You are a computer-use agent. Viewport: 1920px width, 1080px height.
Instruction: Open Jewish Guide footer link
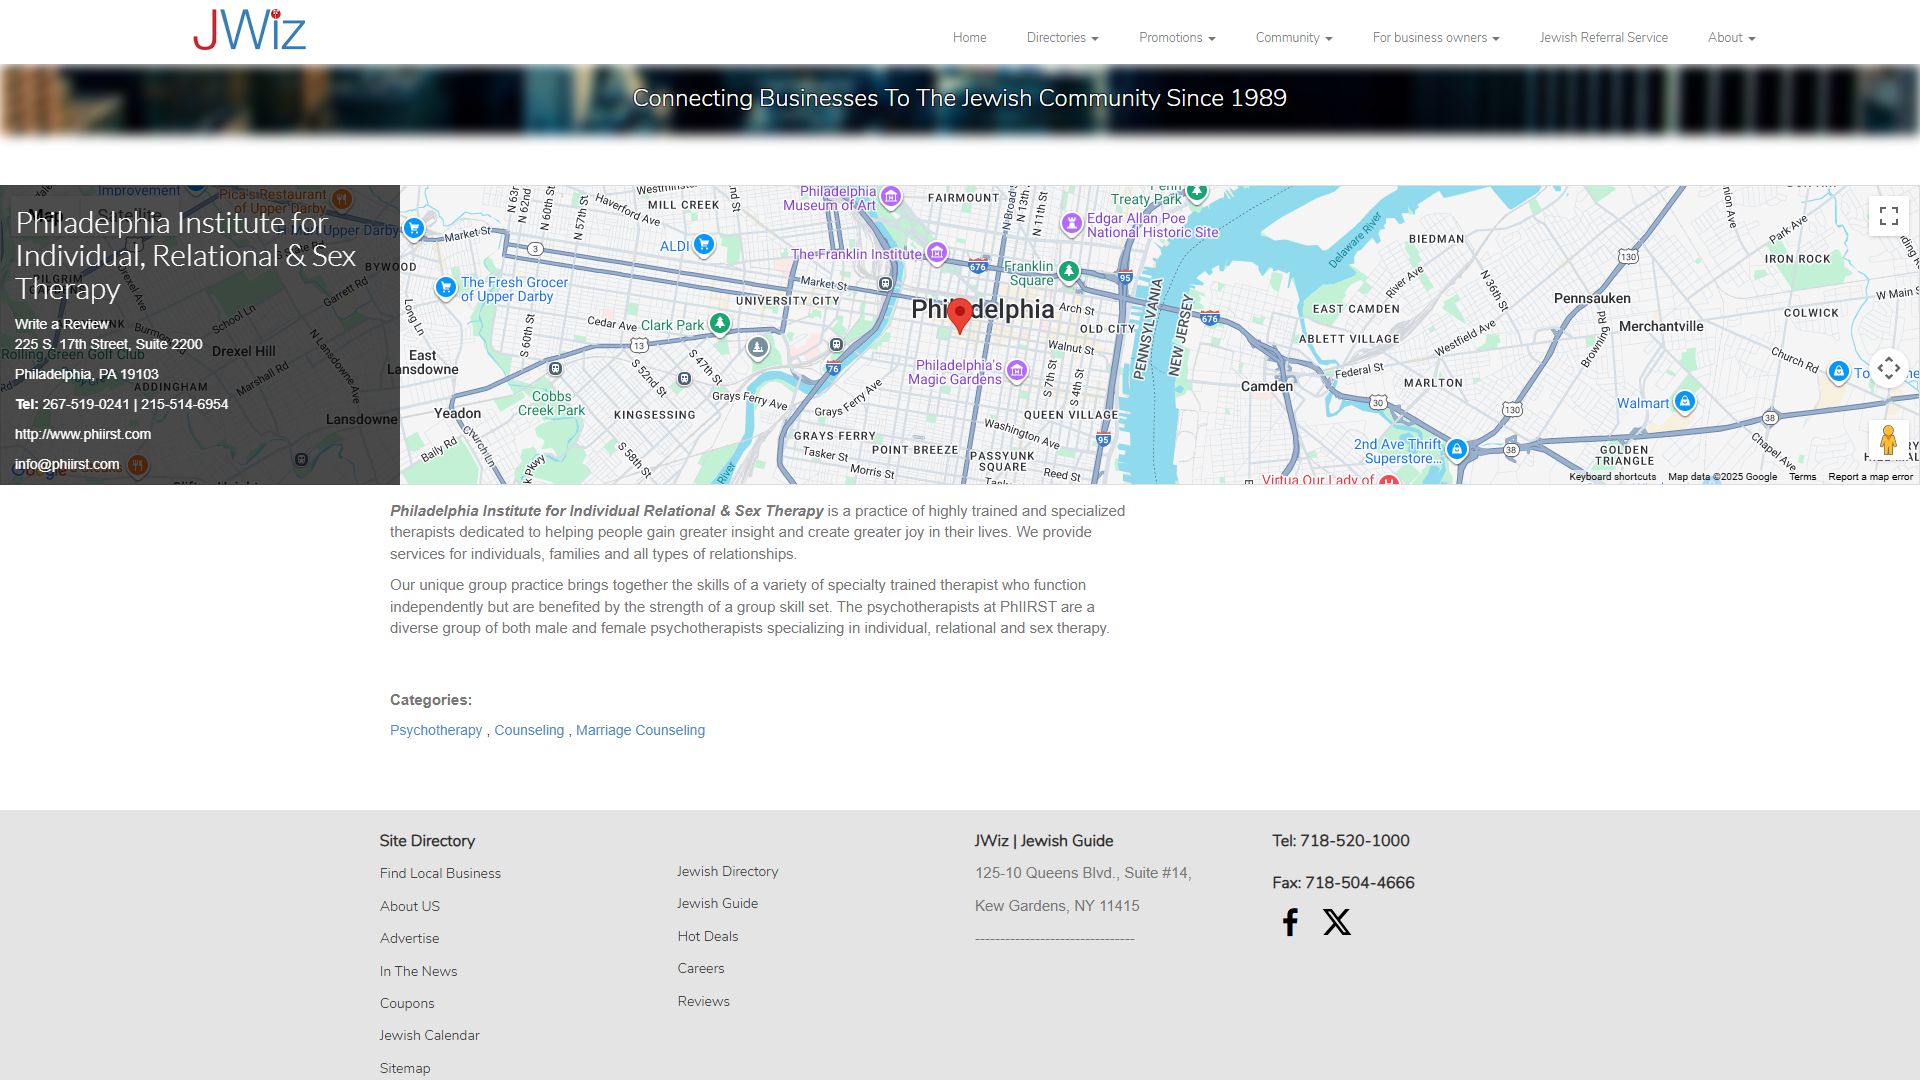click(x=717, y=903)
